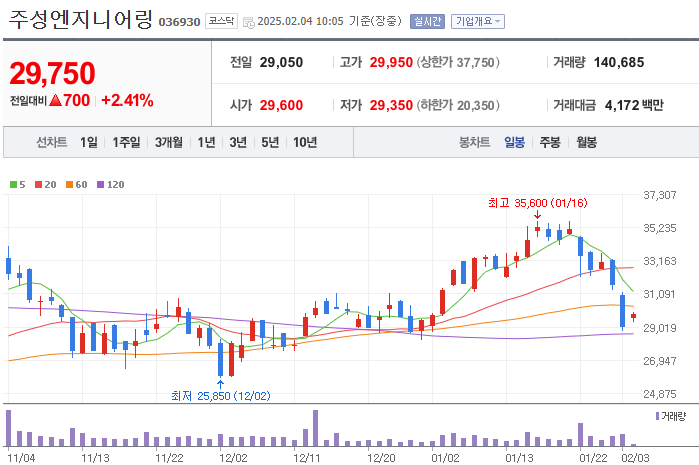Click the current price 29,750
This screenshot has width=699, height=465.
coord(52,74)
